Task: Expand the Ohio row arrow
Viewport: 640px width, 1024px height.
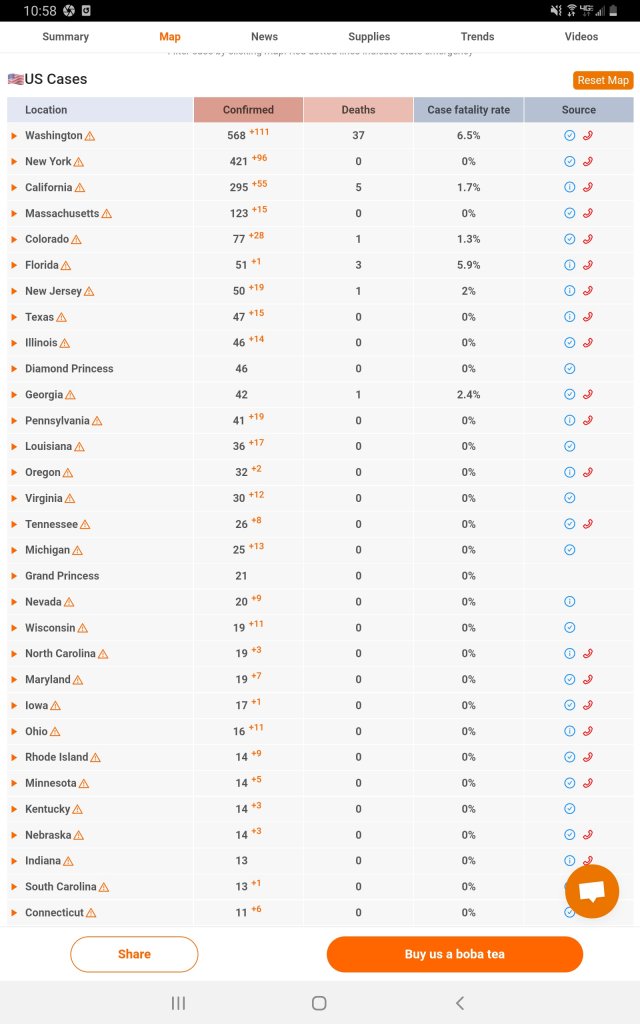Action: pyautogui.click(x=14, y=731)
